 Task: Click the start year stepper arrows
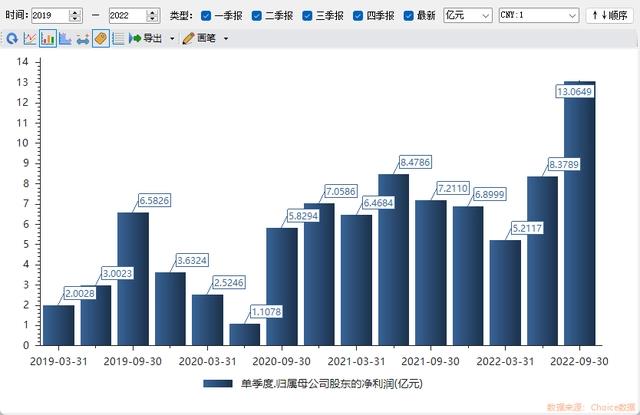pos(75,16)
